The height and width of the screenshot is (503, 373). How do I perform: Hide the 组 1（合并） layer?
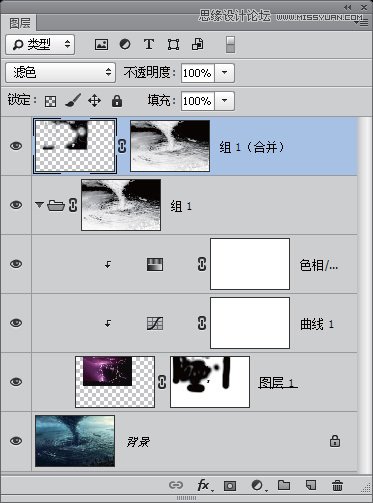[x=16, y=146]
